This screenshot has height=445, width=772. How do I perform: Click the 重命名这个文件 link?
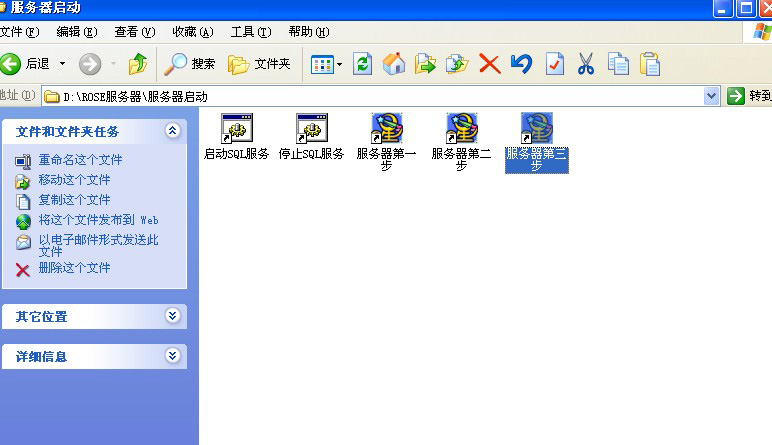tap(80, 160)
